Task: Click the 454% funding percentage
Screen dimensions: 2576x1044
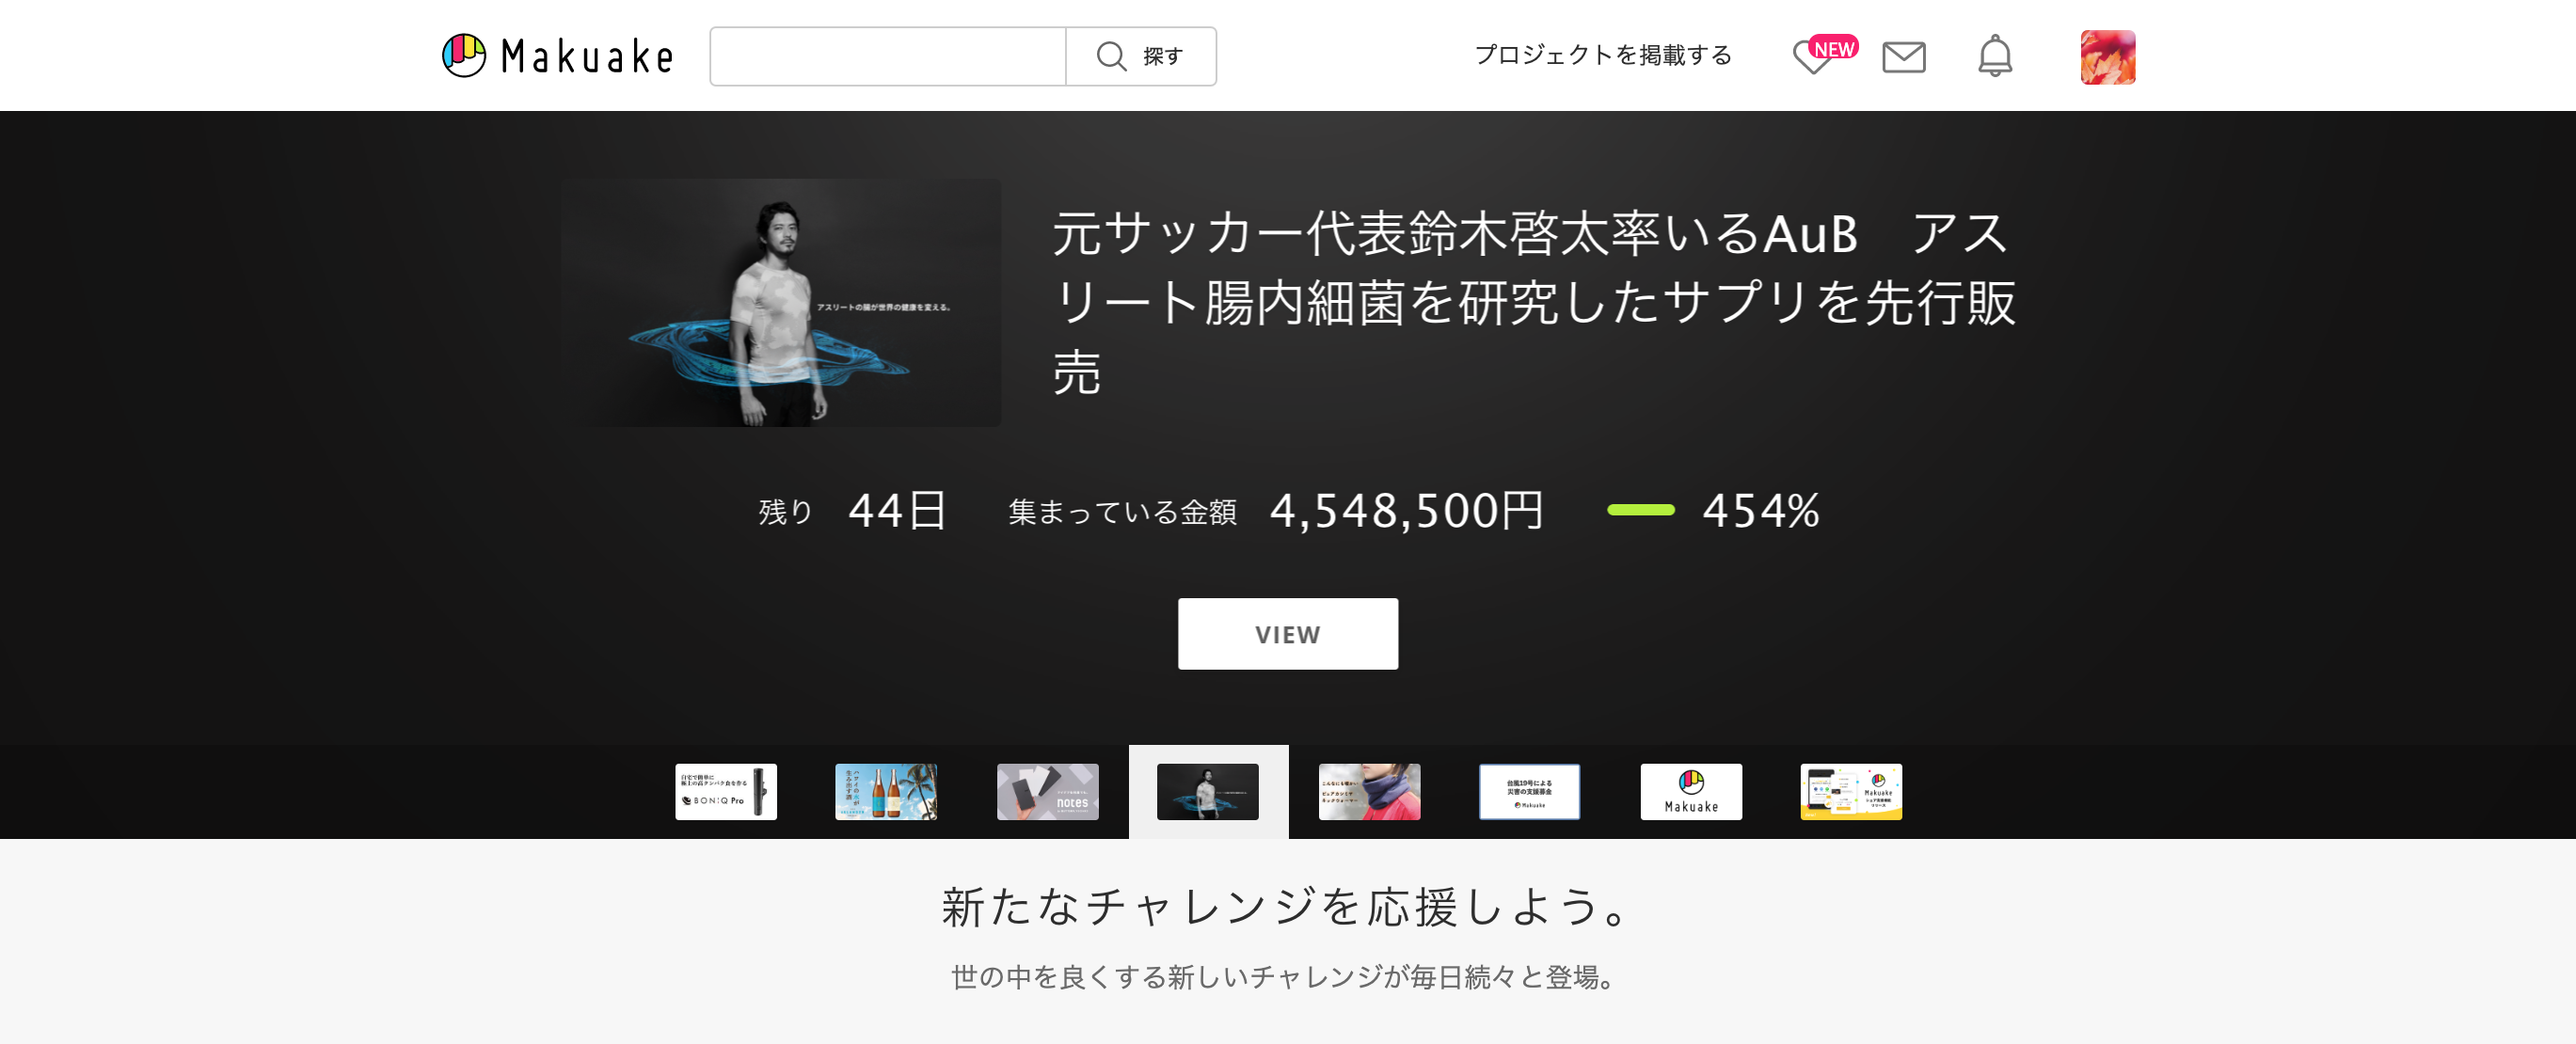Action: tap(1761, 510)
